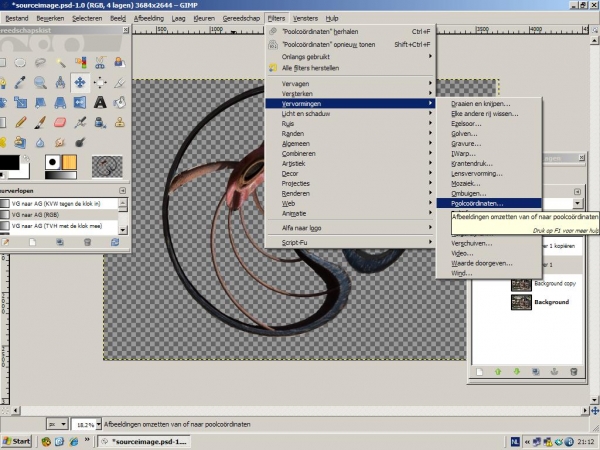Screen dimensions: 600x450
Task: Click the orange active pattern swatch
Action: click(x=69, y=162)
